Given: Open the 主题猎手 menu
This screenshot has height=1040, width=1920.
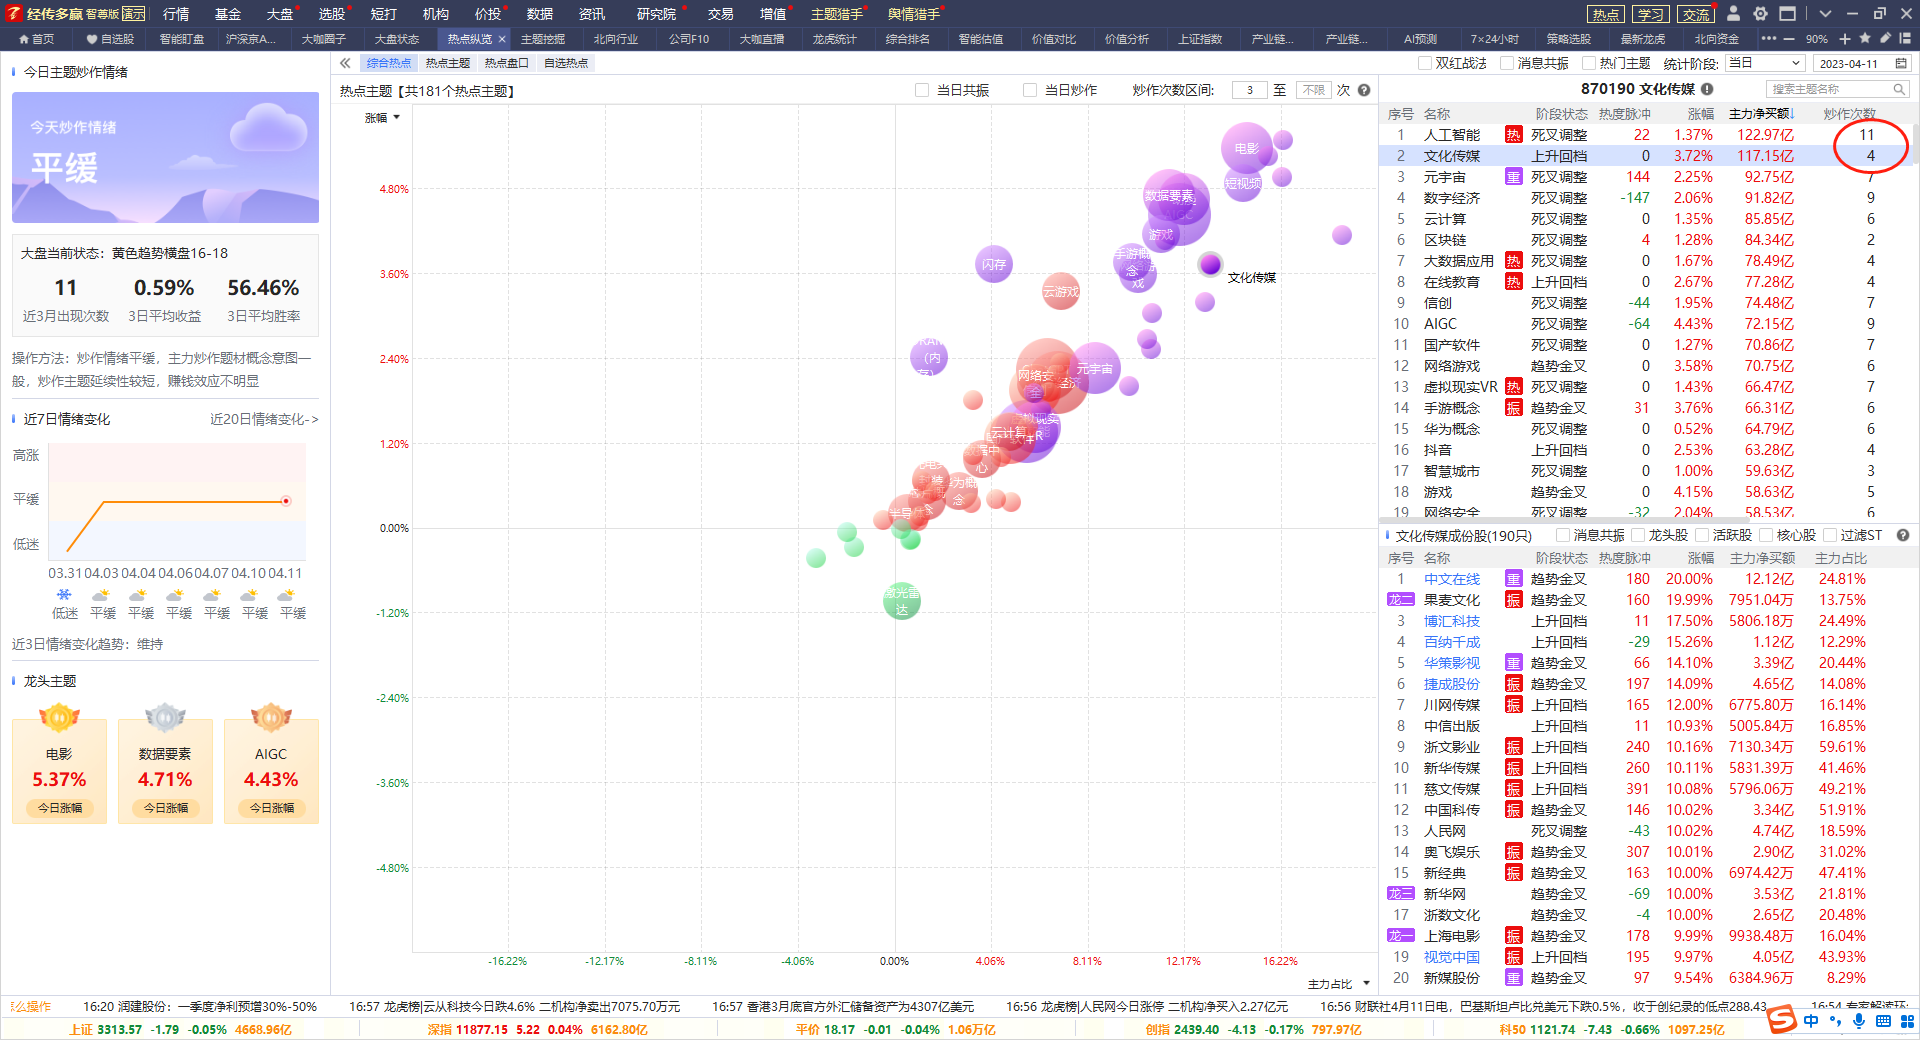Looking at the screenshot, I should click(x=836, y=14).
